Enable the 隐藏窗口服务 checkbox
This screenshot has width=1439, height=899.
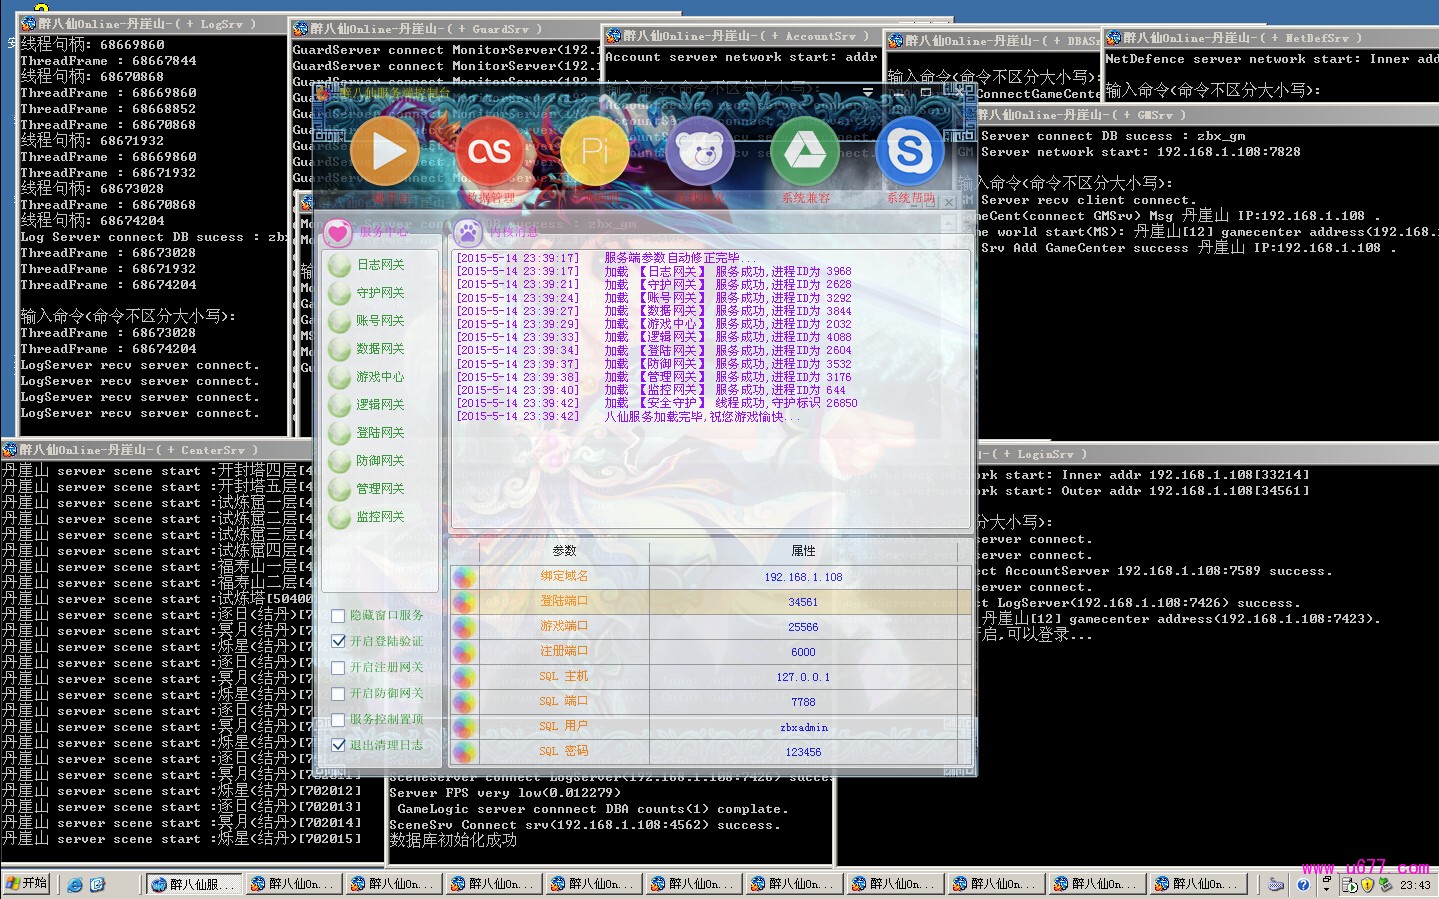click(x=339, y=616)
